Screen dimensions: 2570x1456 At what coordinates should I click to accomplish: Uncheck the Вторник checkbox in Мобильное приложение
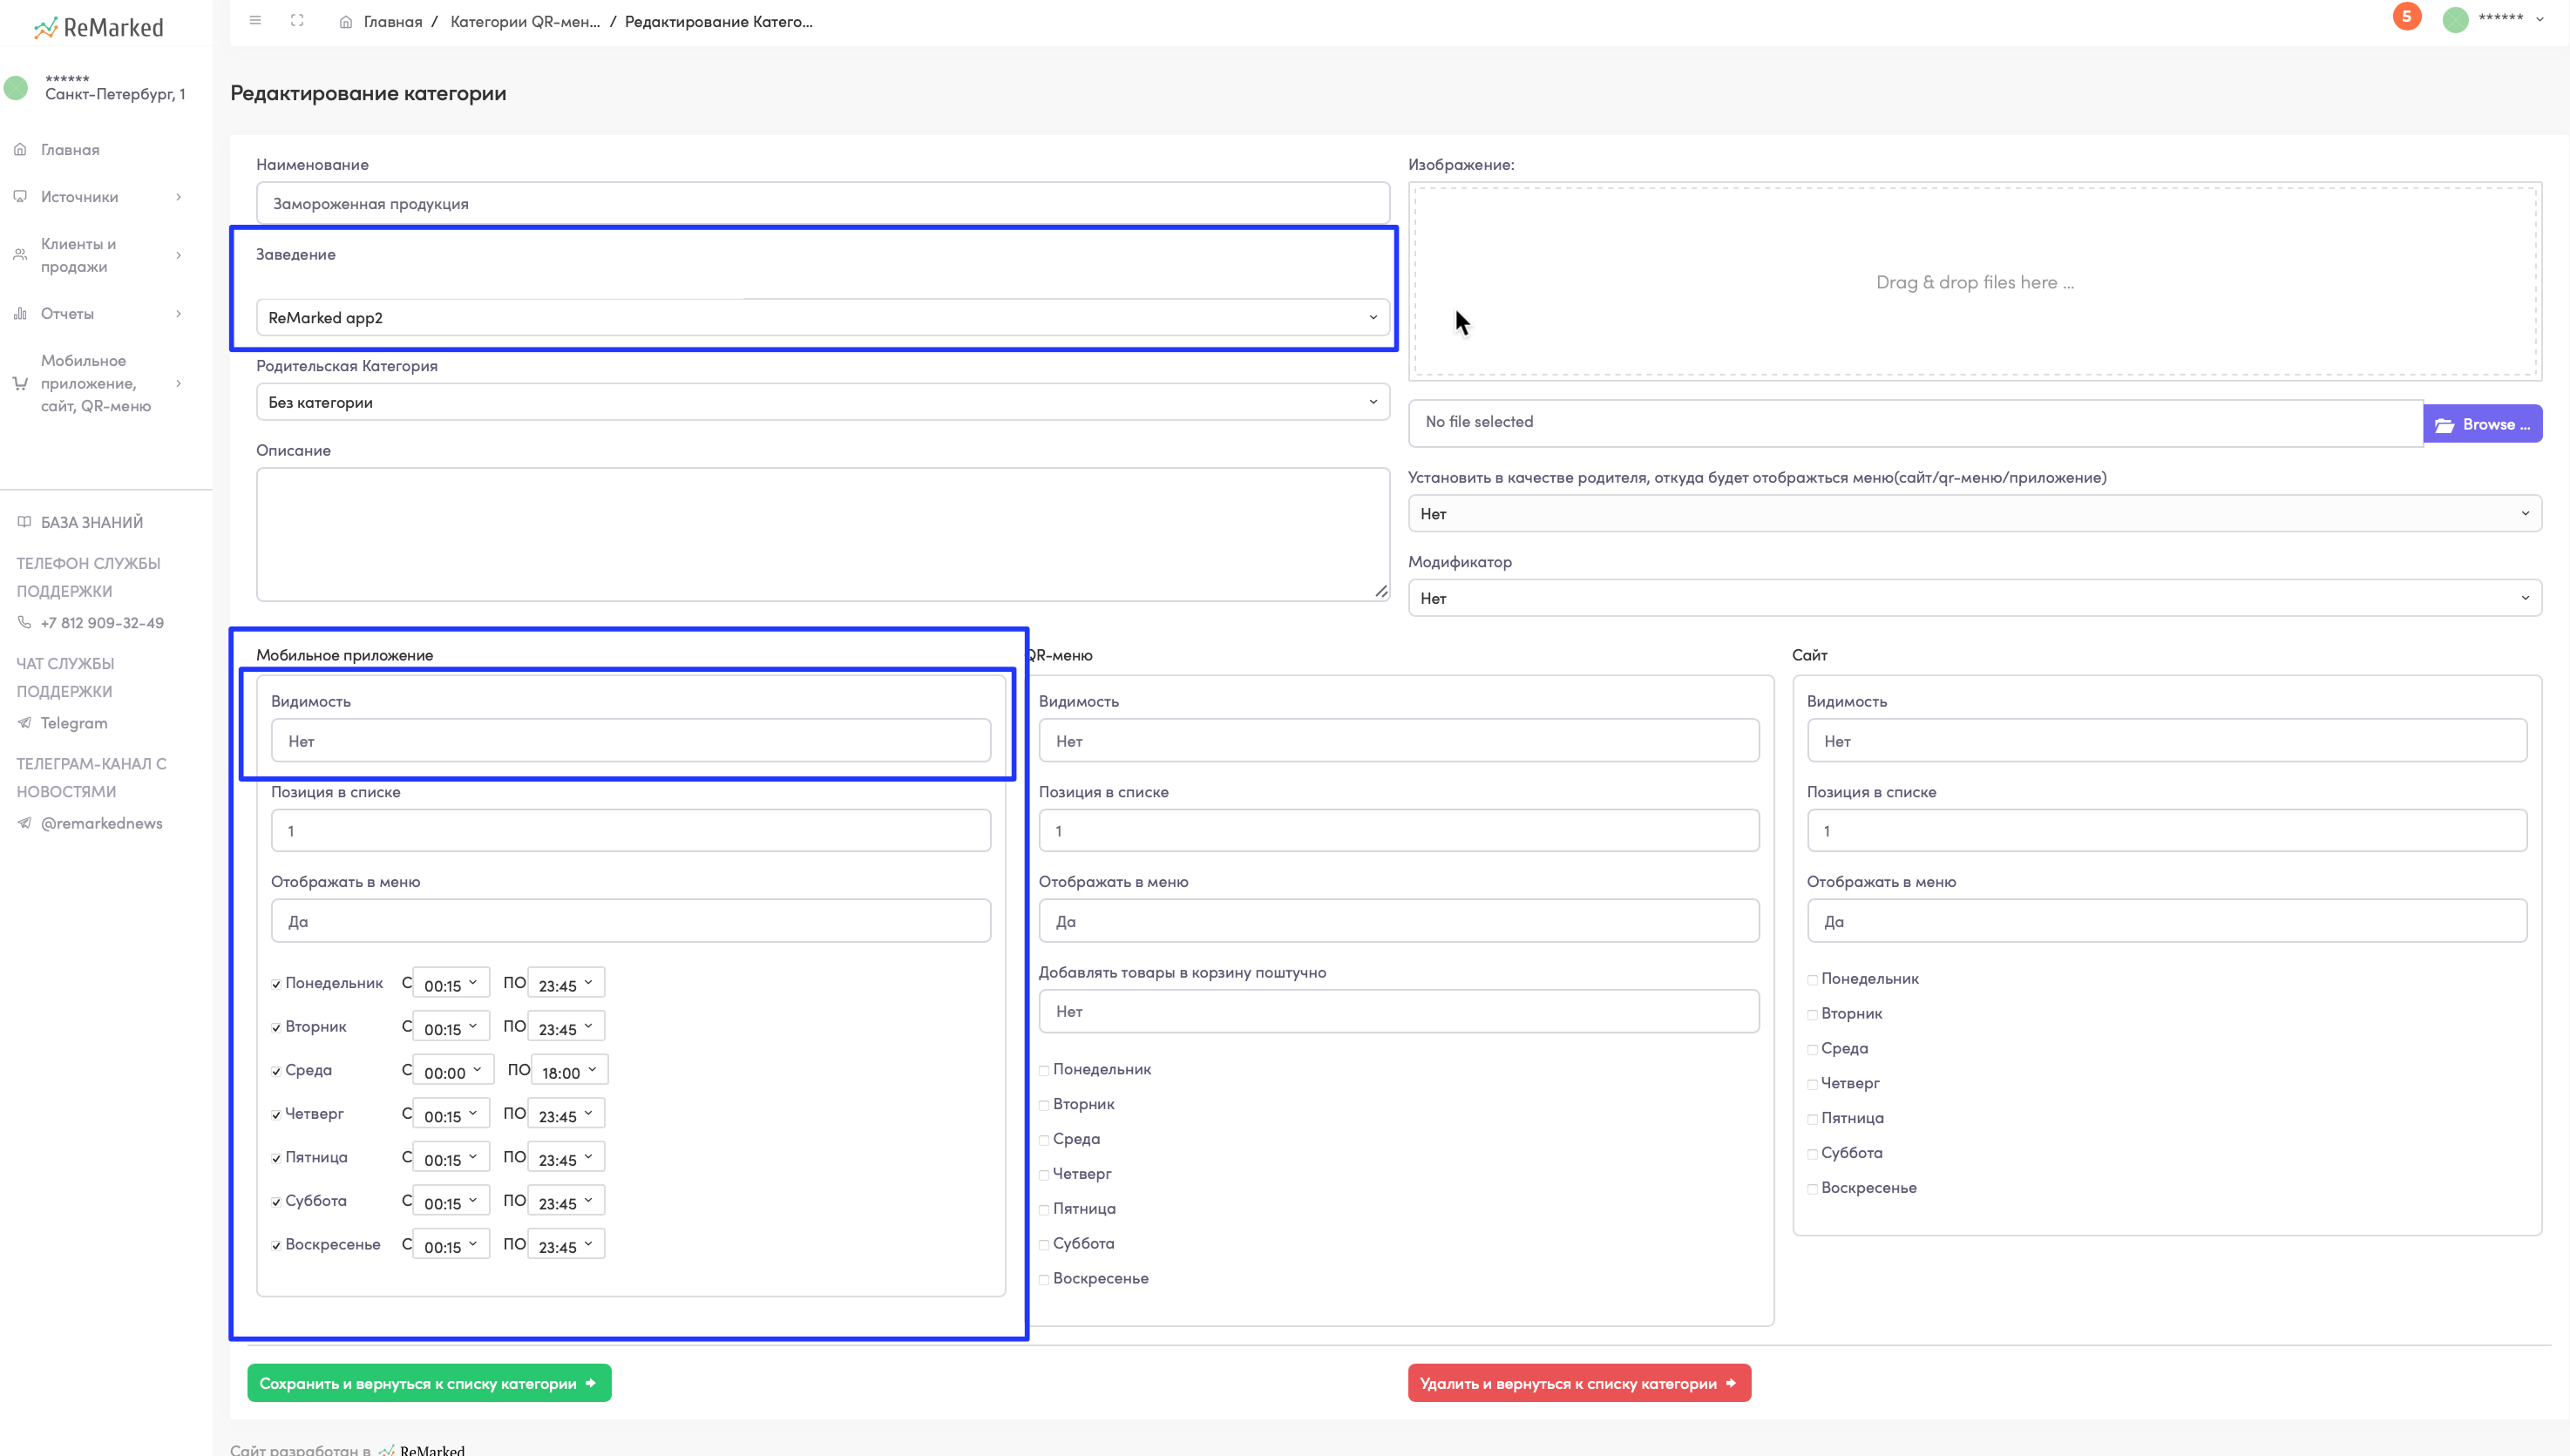click(x=276, y=1028)
